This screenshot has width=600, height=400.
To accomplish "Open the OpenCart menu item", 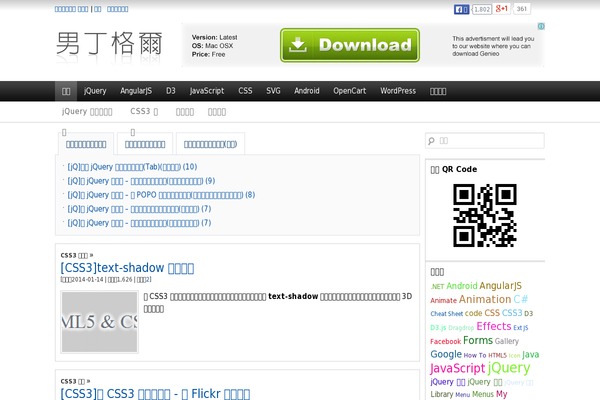I will 349,91.
